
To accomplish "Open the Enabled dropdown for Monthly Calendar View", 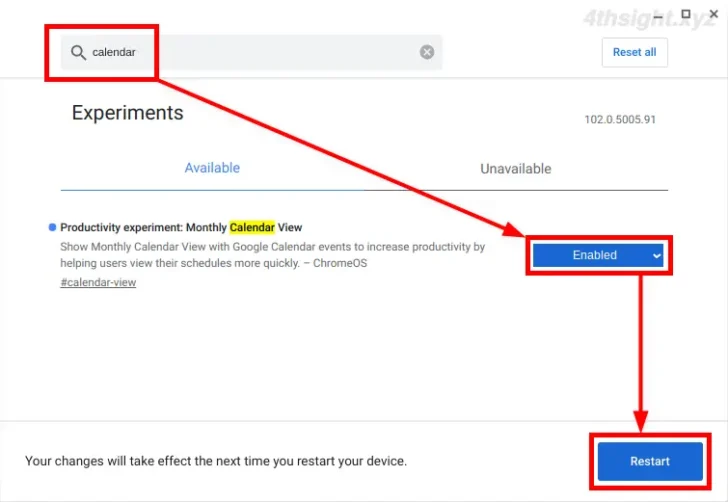I will click(598, 255).
